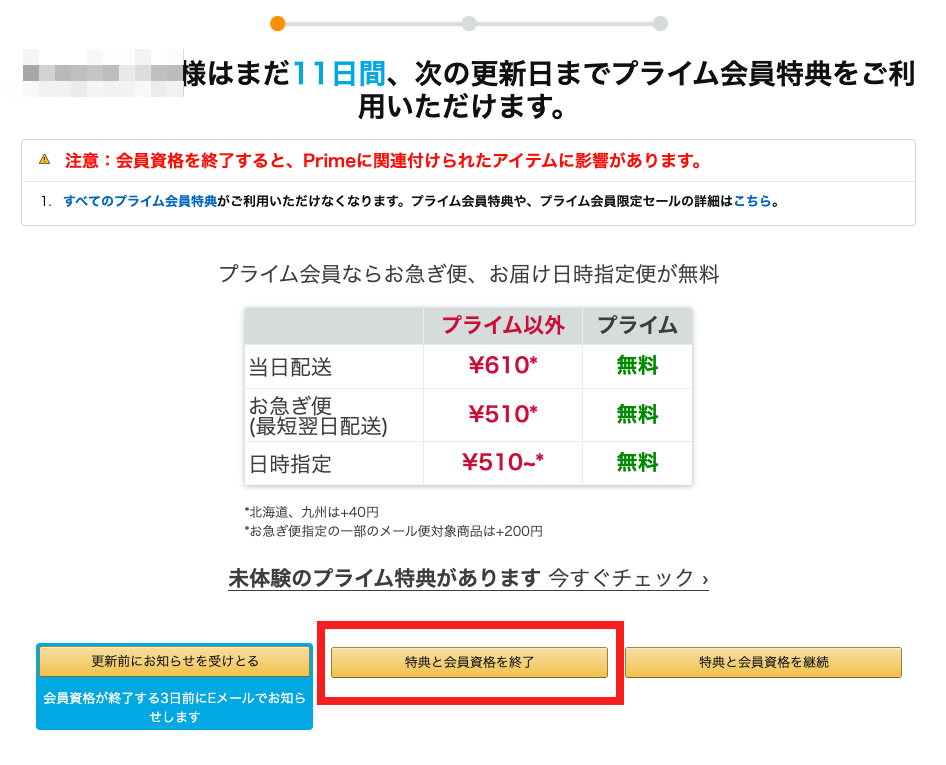The height and width of the screenshot is (765, 946).
Task: Click the ¥510~* price for 日時指定
Action: tap(503, 462)
